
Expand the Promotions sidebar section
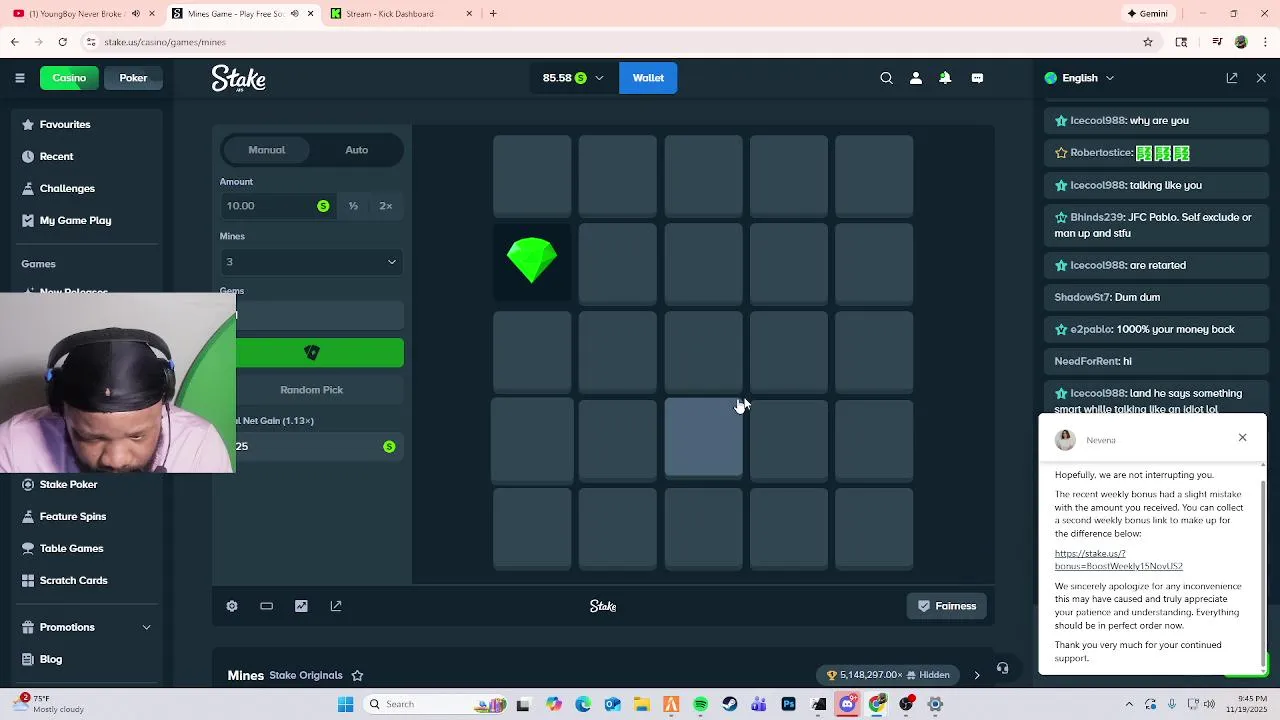coord(146,627)
